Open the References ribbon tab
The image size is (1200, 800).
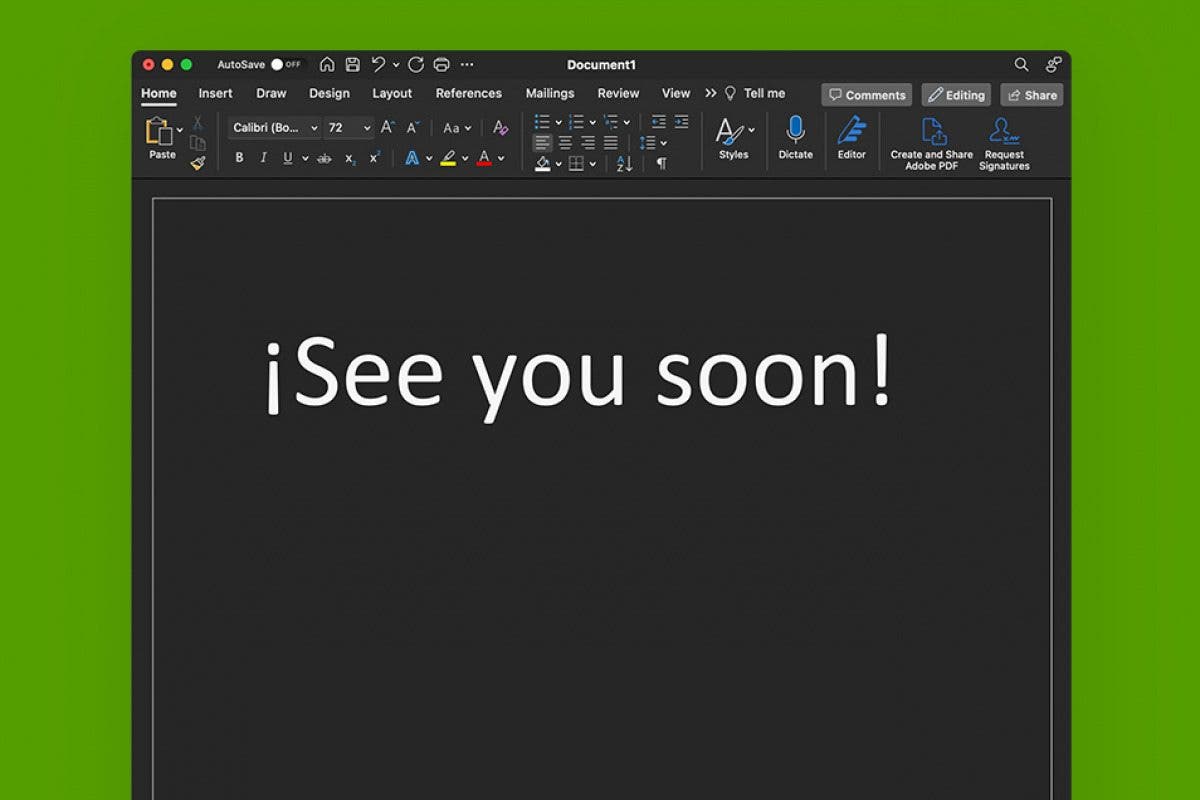[x=469, y=93]
